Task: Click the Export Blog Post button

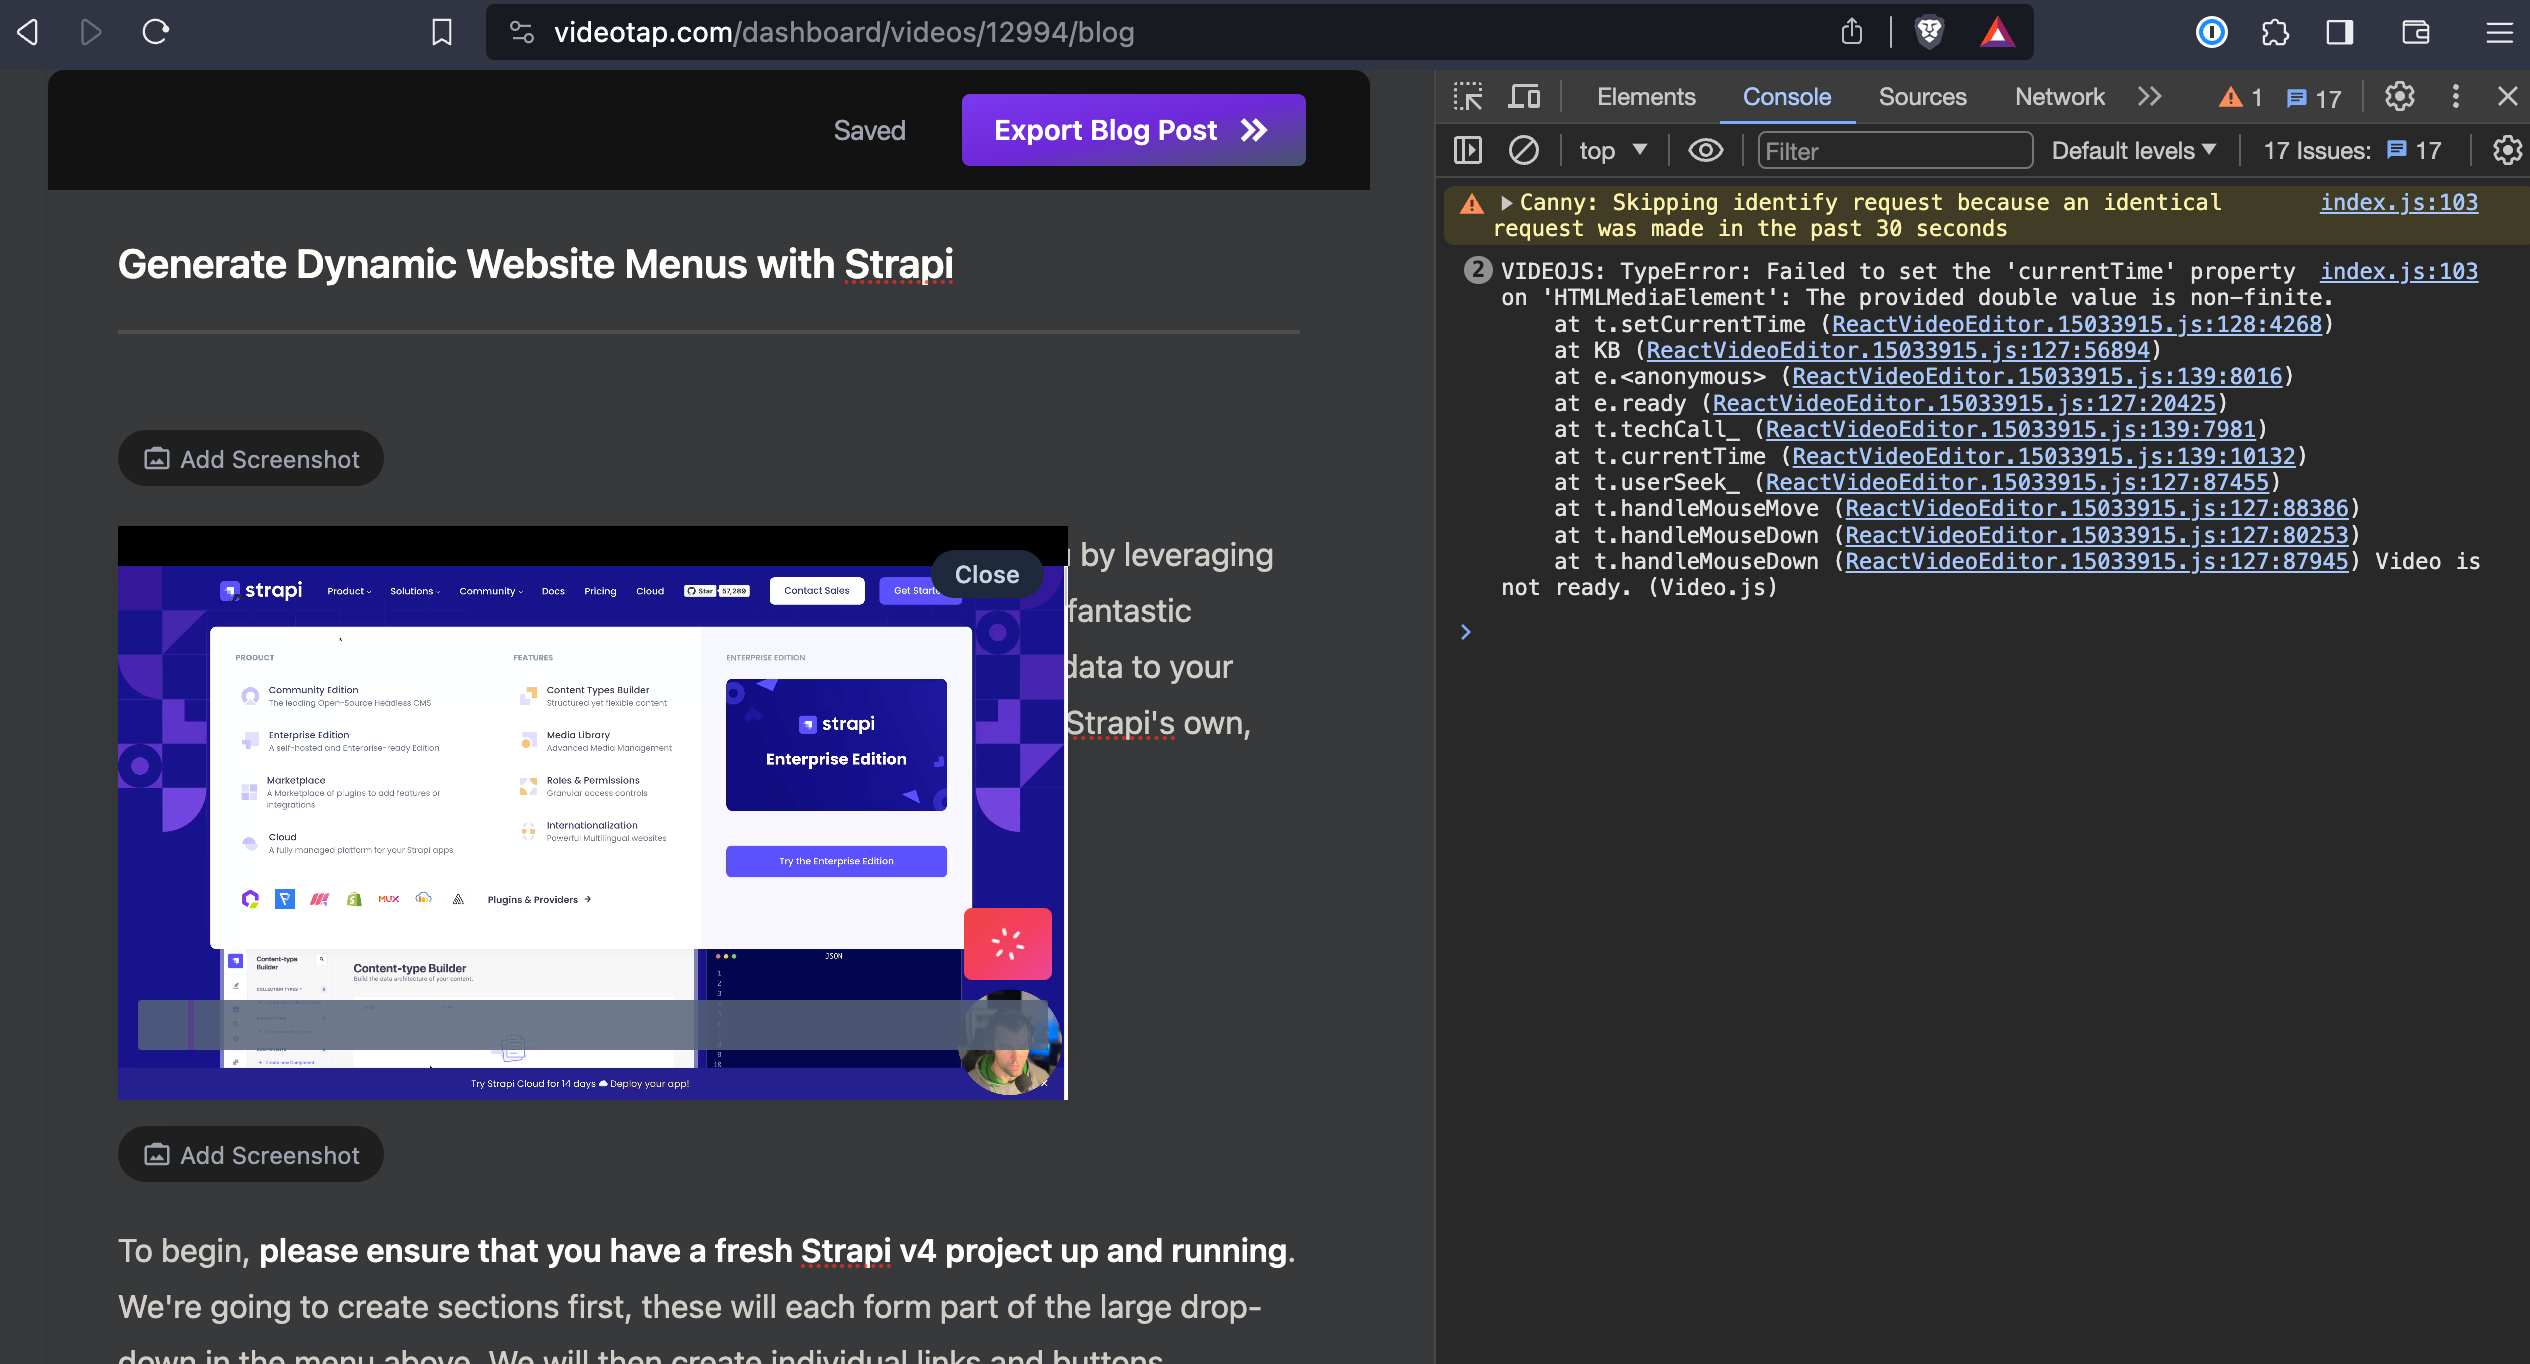Action: point(1133,129)
